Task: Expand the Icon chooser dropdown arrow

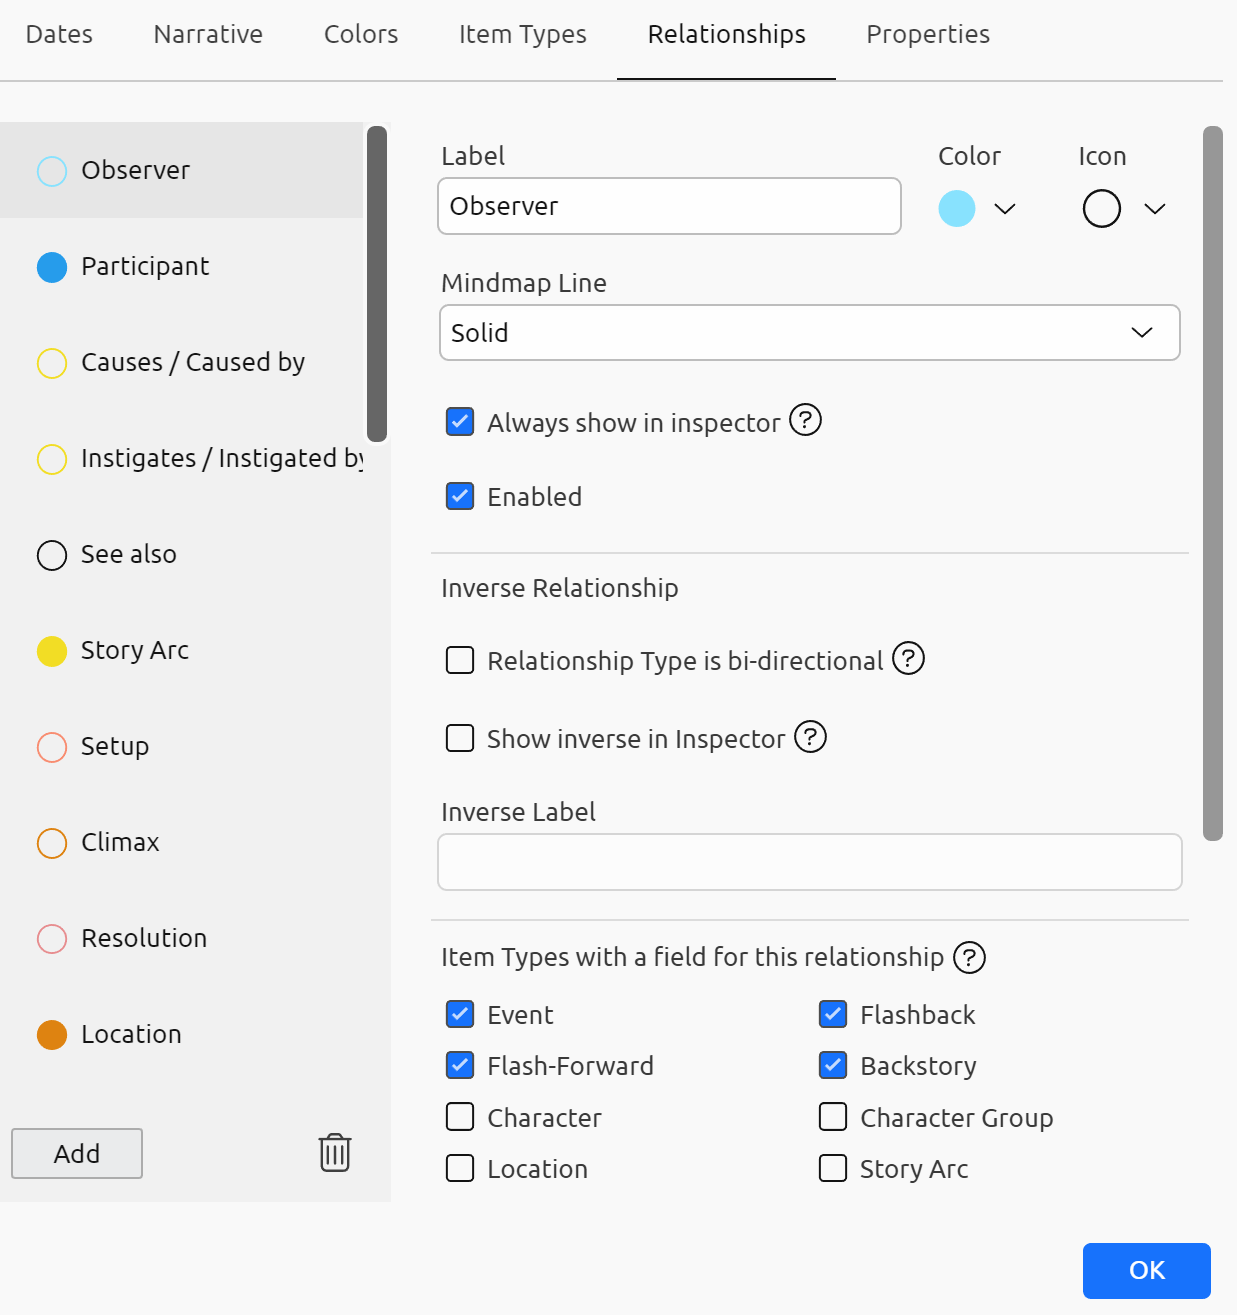Action: click(1155, 209)
